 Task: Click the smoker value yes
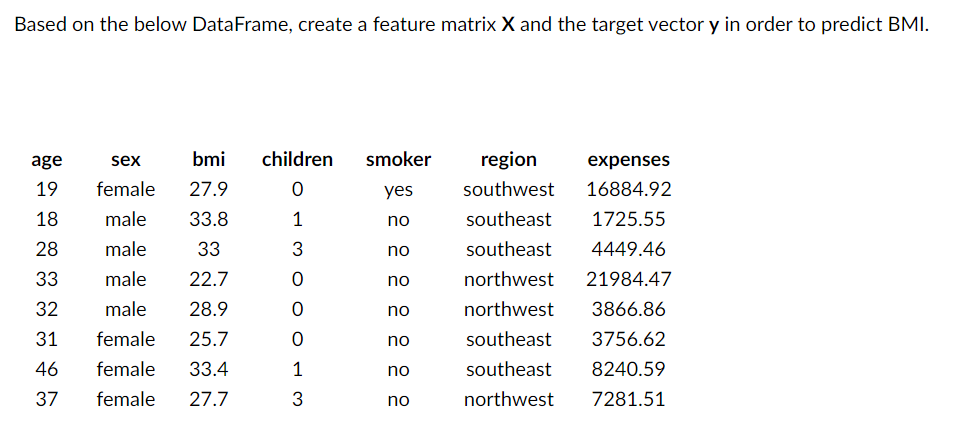click(398, 191)
